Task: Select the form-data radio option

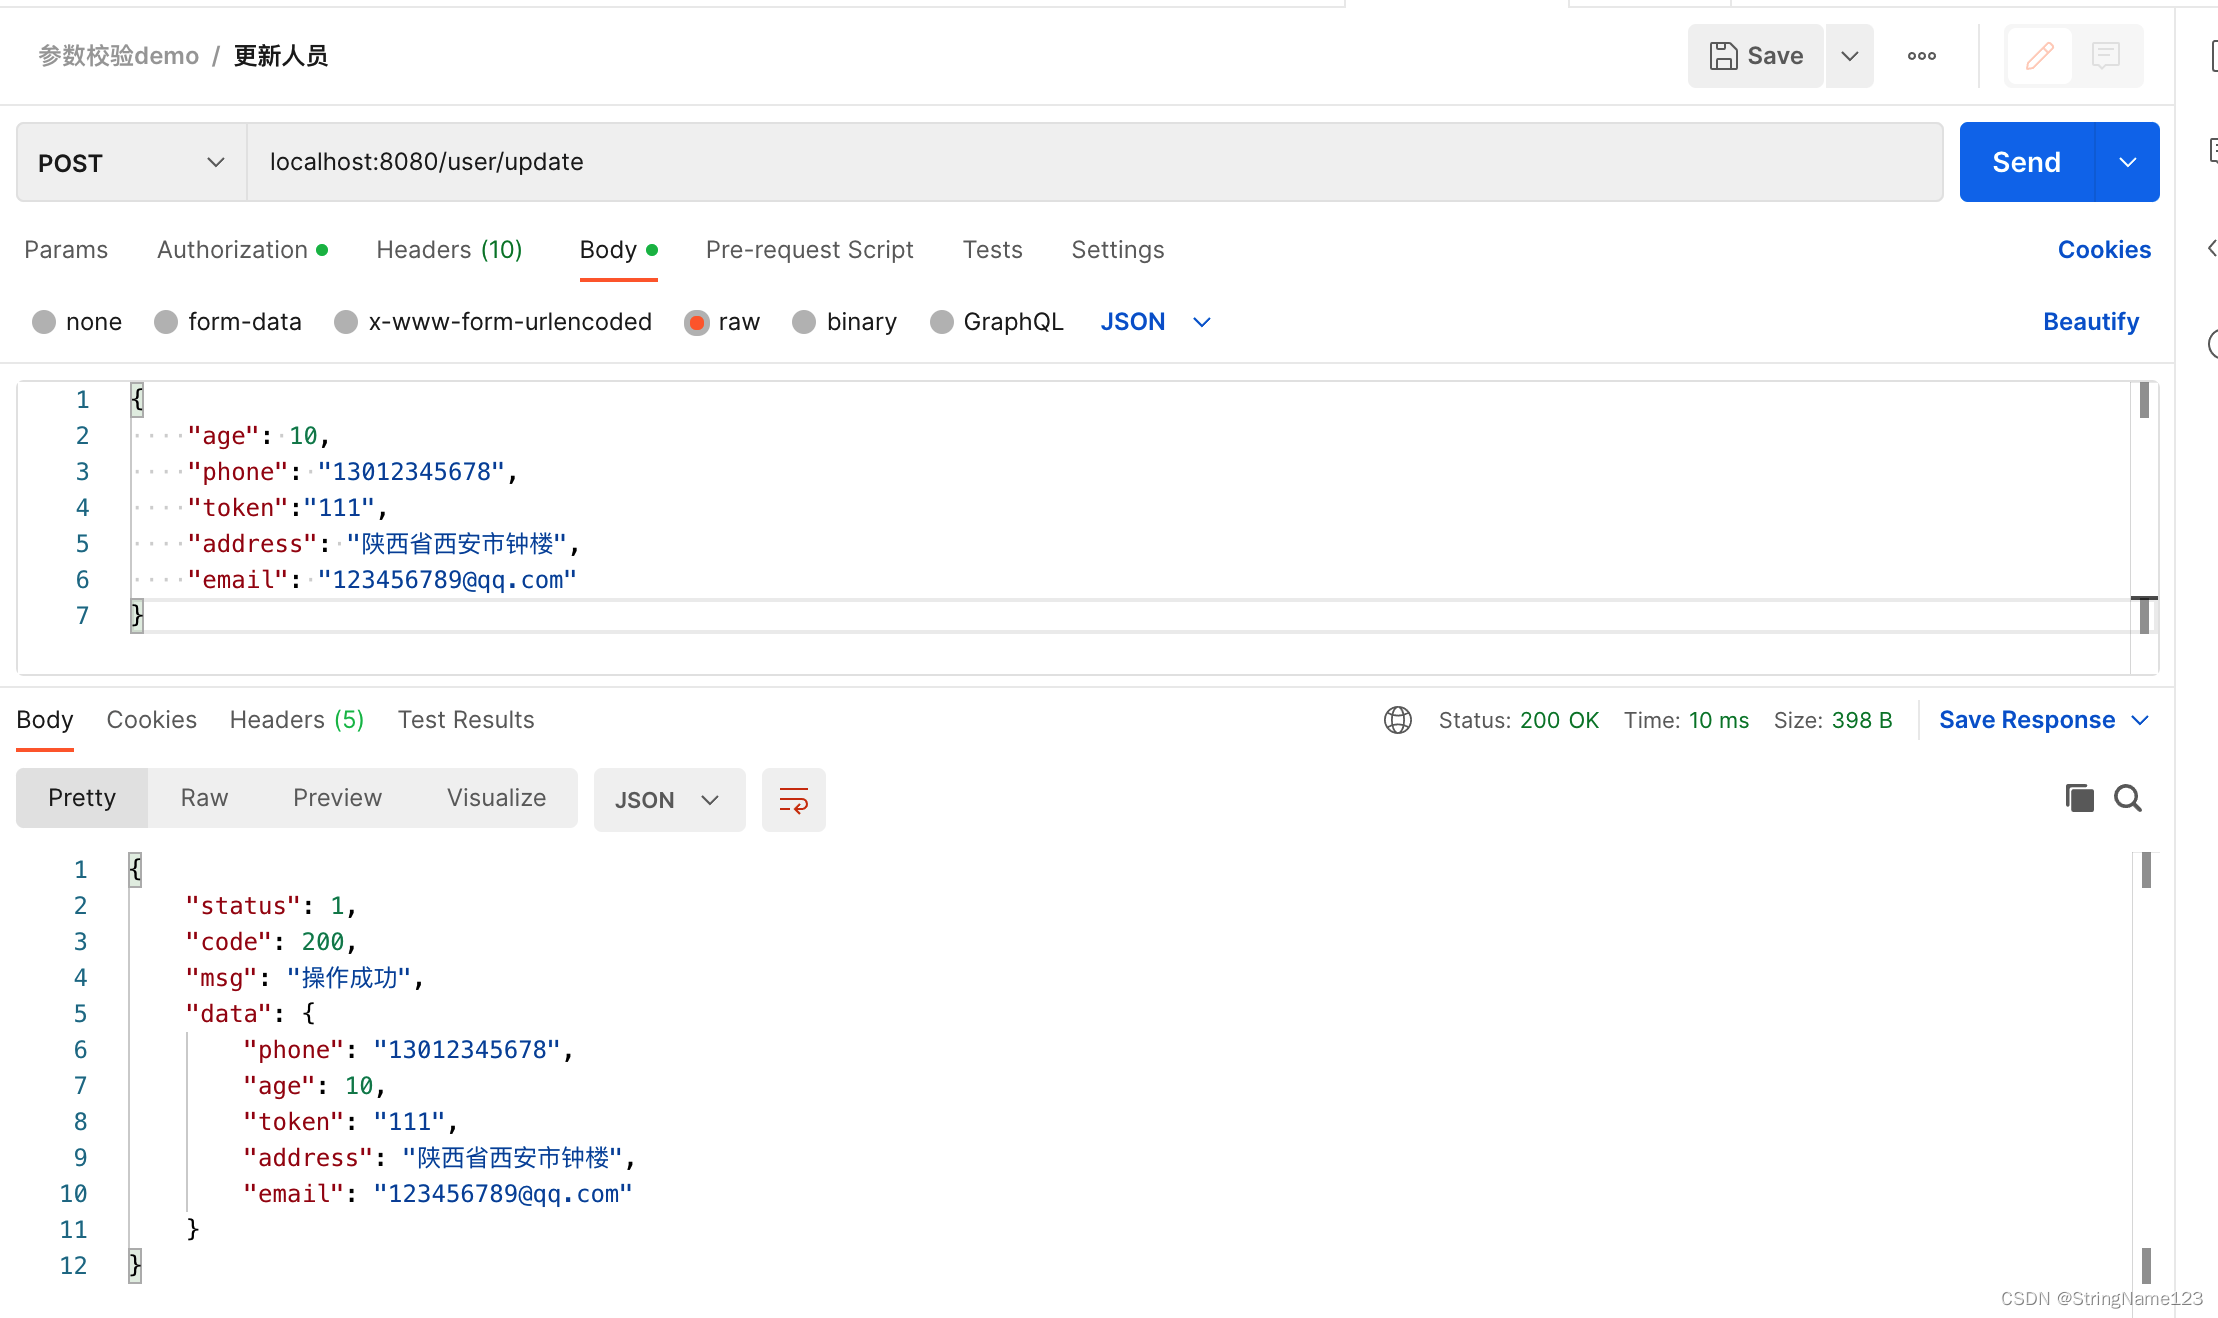Action: (x=166, y=322)
